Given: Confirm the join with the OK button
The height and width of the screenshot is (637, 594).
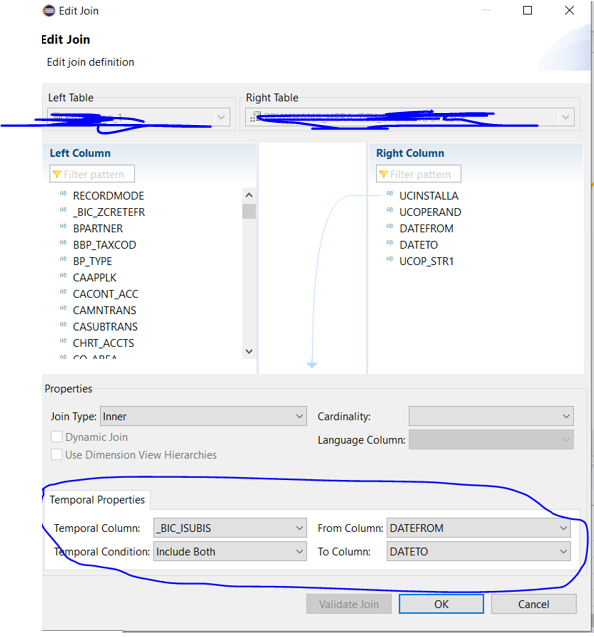Looking at the screenshot, I should [x=441, y=604].
